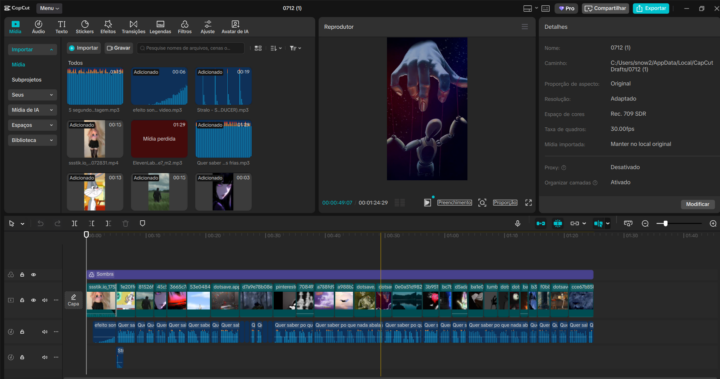Click the undo arrow in timeline toolbar
720x379 pixels.
[x=40, y=223]
